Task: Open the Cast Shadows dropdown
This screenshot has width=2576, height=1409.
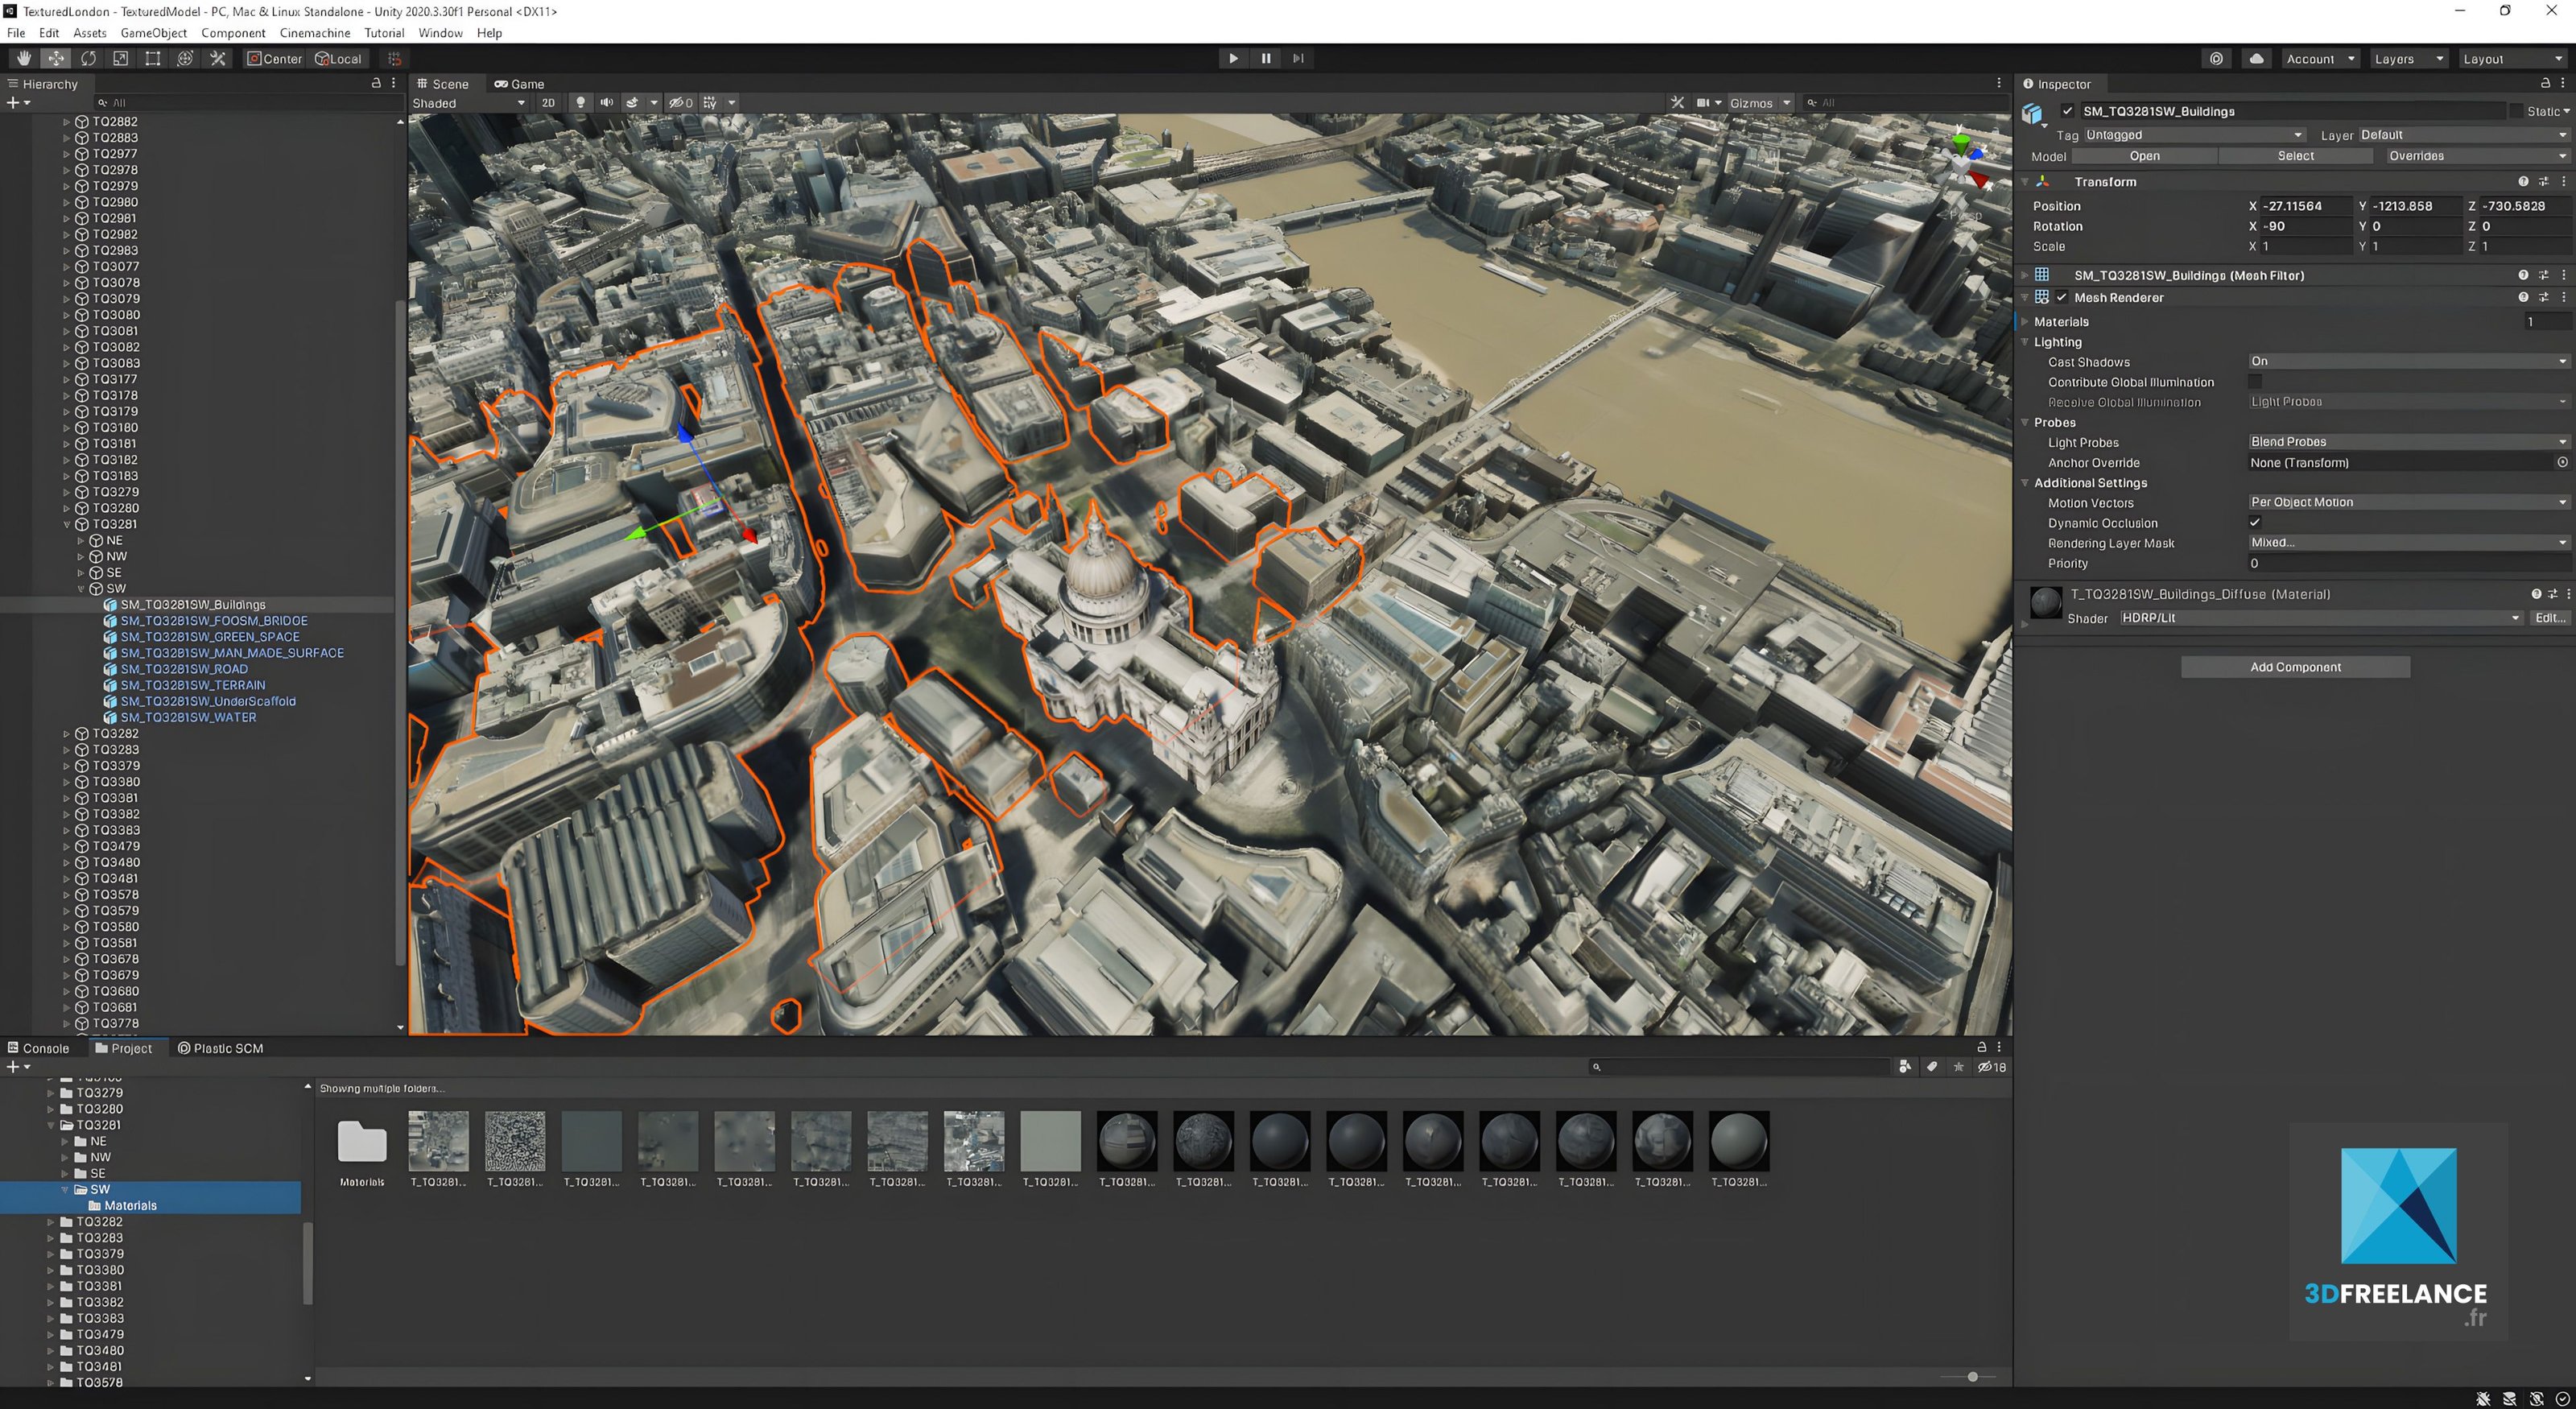Action: [x=2407, y=362]
